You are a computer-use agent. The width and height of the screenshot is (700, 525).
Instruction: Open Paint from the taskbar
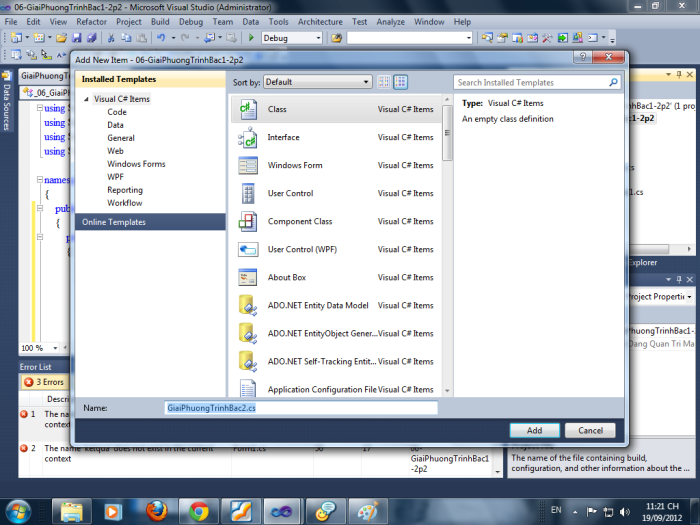pos(368,511)
